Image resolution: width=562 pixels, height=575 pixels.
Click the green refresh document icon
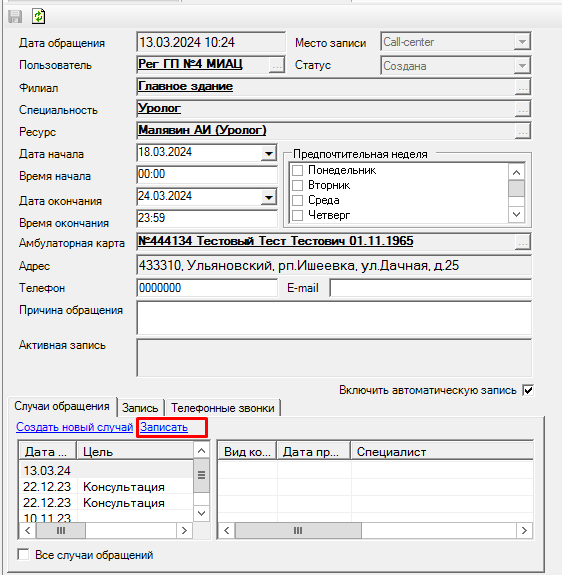click(x=38, y=17)
